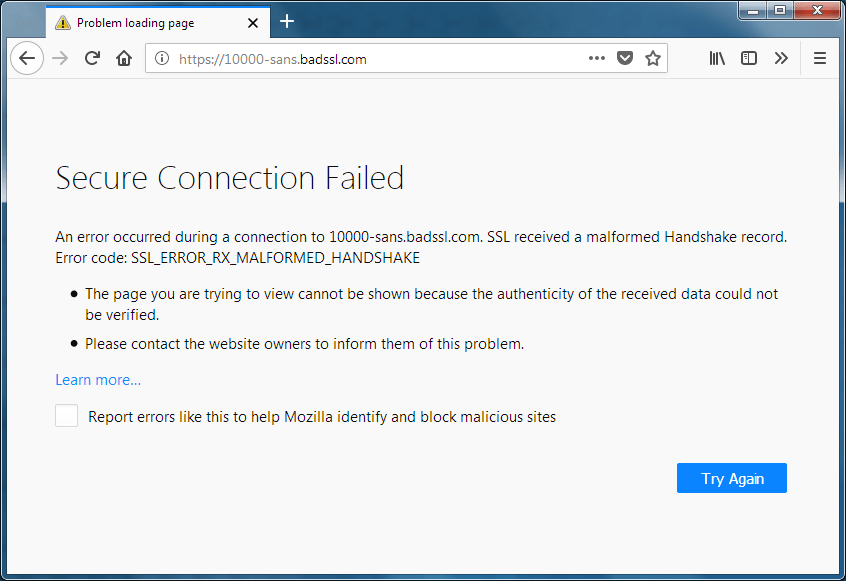Open the Firefox Home page
Viewport: 846px width, 581px height.
123,58
